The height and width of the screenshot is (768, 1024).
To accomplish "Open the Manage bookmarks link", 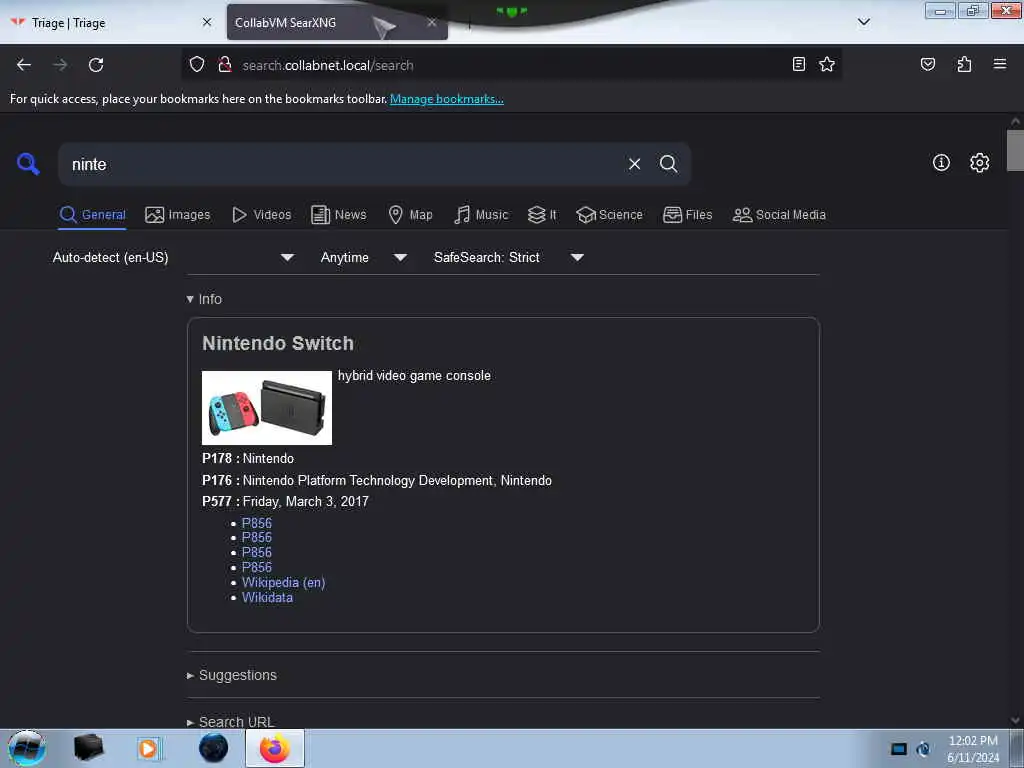I will (x=447, y=99).
